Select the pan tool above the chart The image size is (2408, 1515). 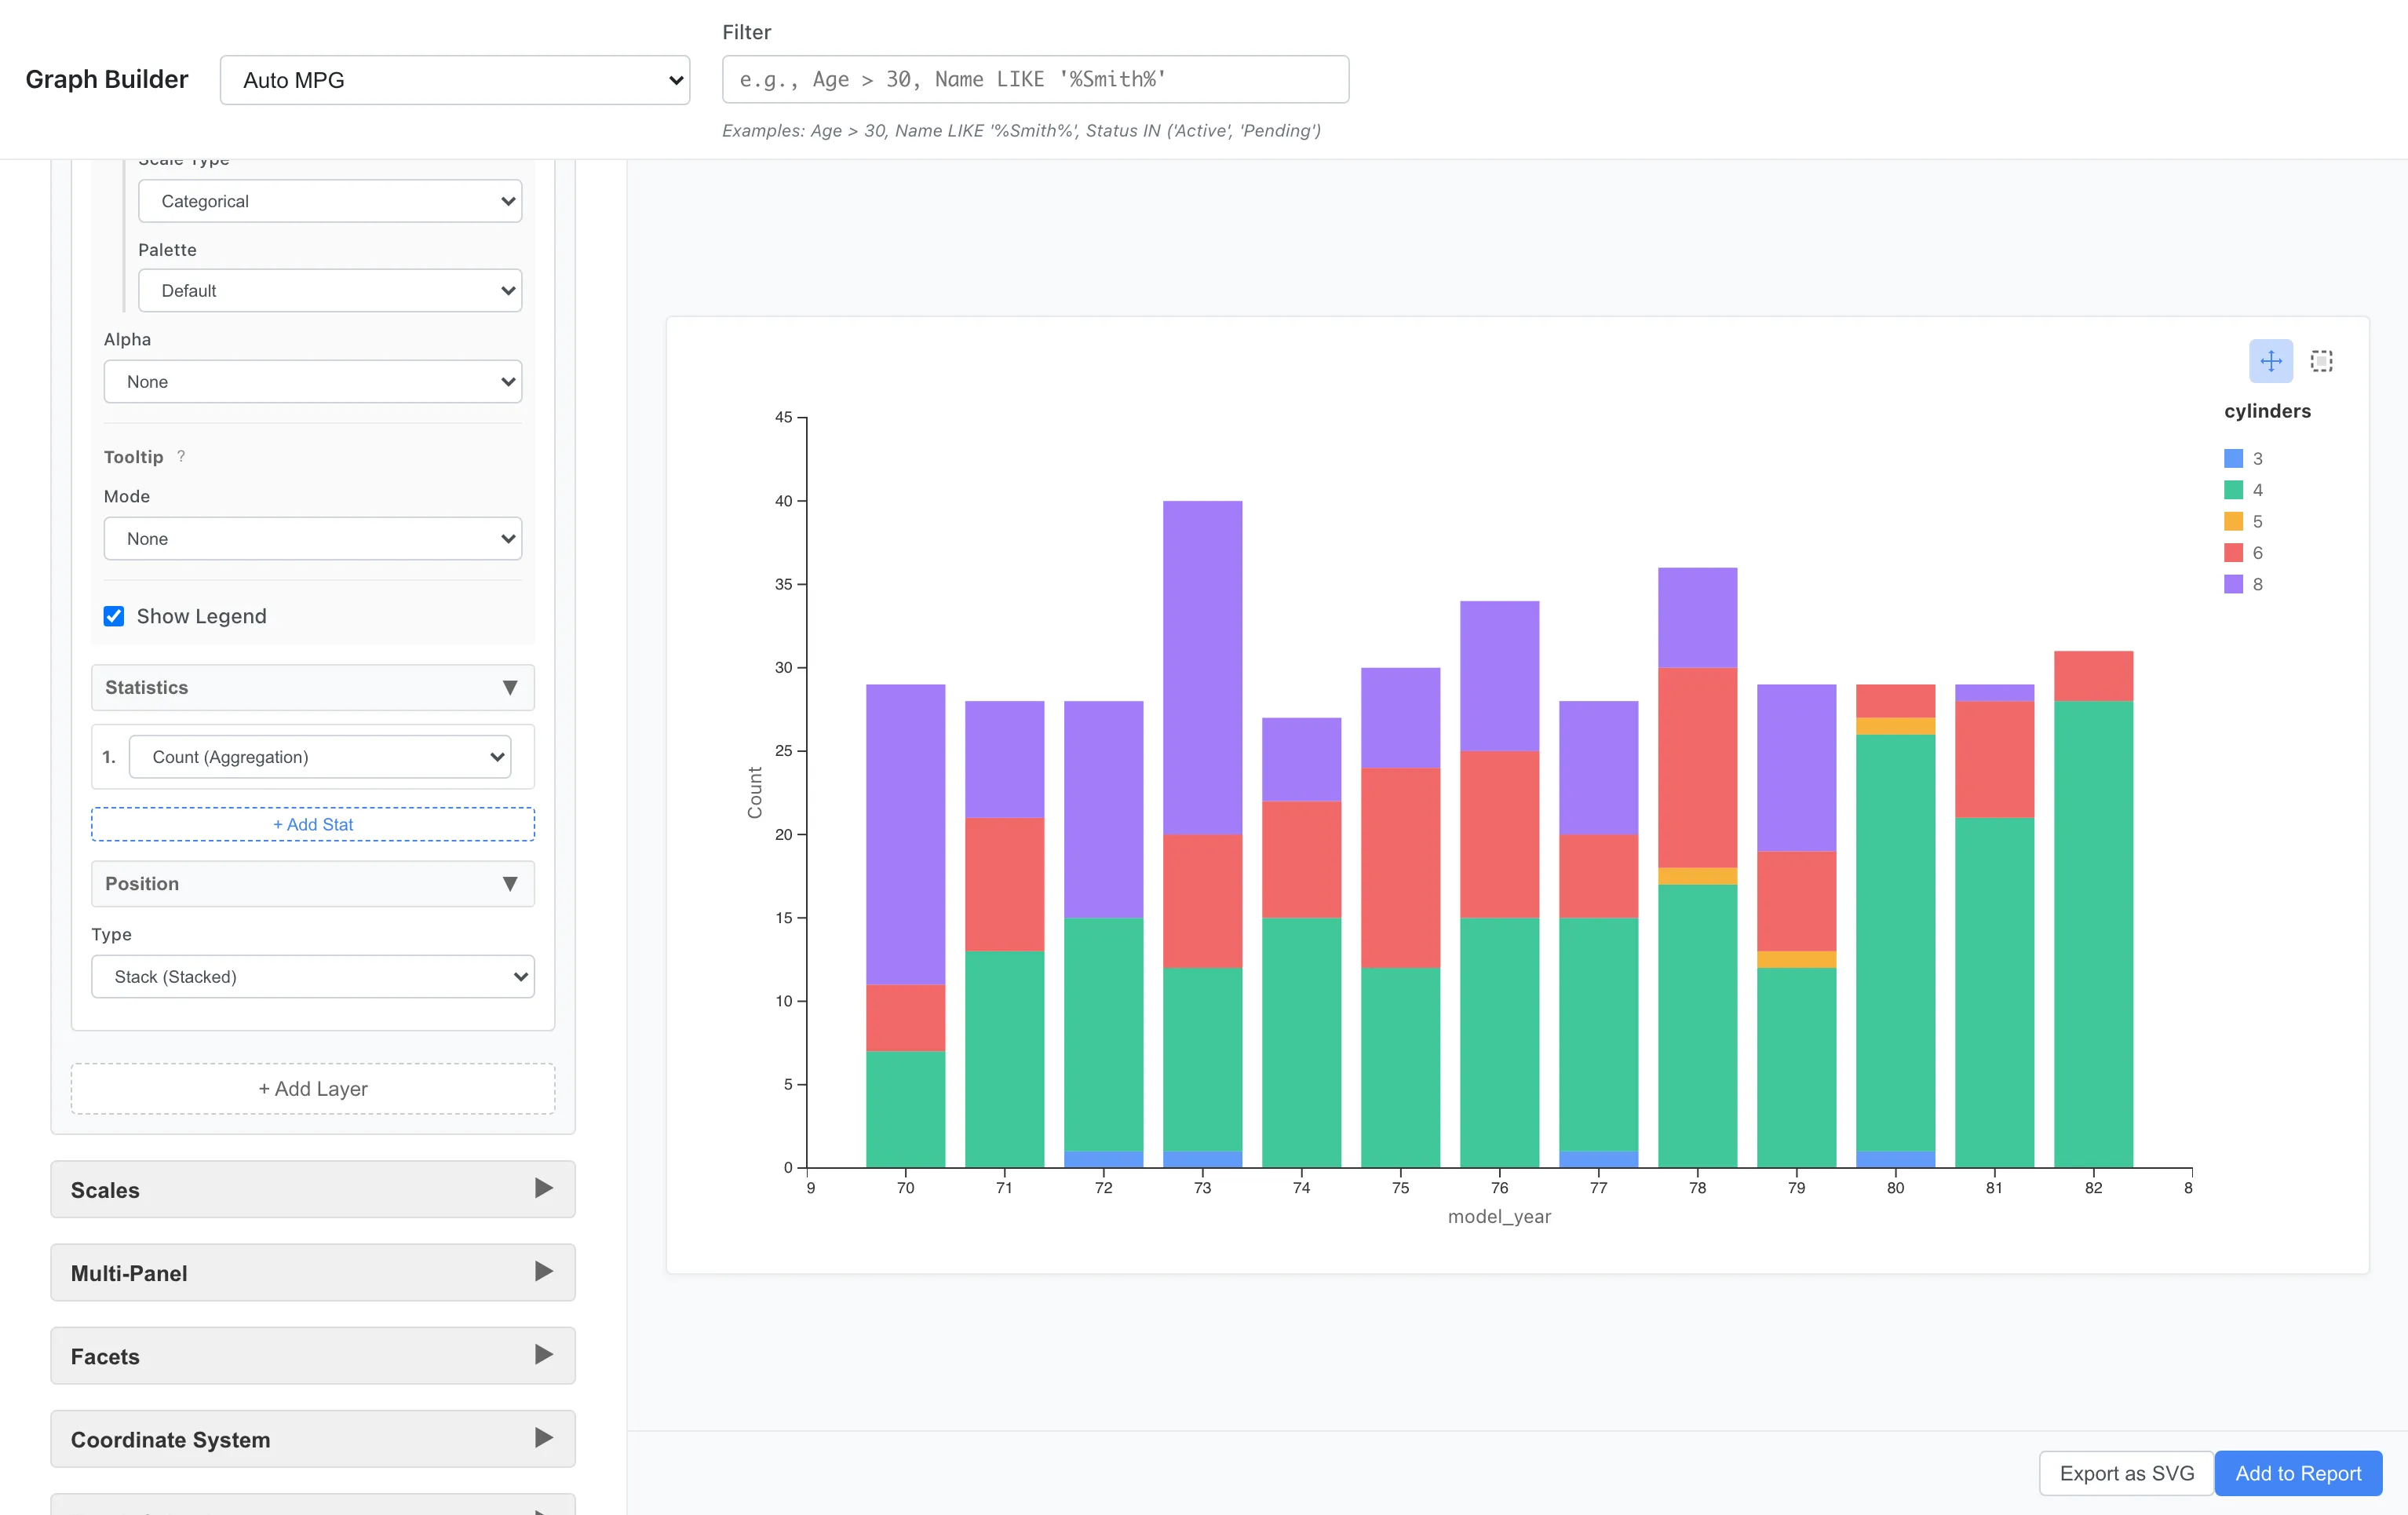(x=2271, y=361)
